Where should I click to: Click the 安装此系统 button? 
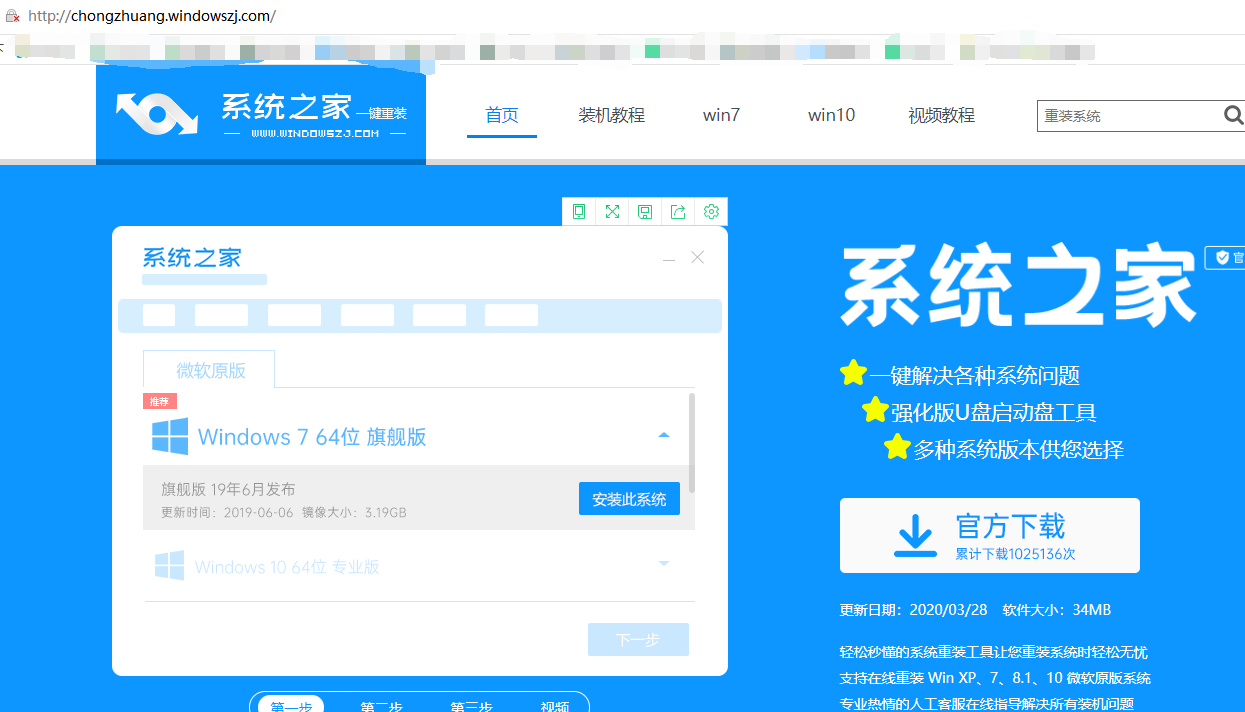pyautogui.click(x=629, y=498)
